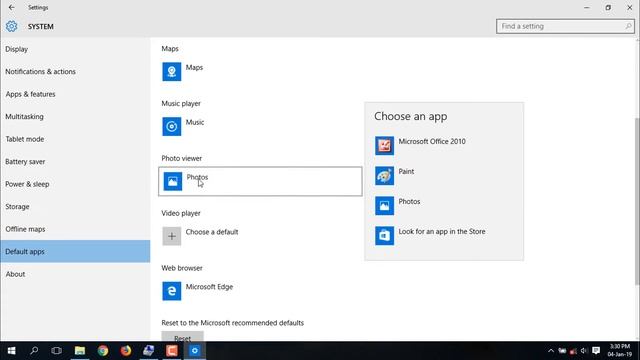Image resolution: width=640 pixels, height=360 pixels.
Task: Open the Display settings page
Action: click(75, 49)
